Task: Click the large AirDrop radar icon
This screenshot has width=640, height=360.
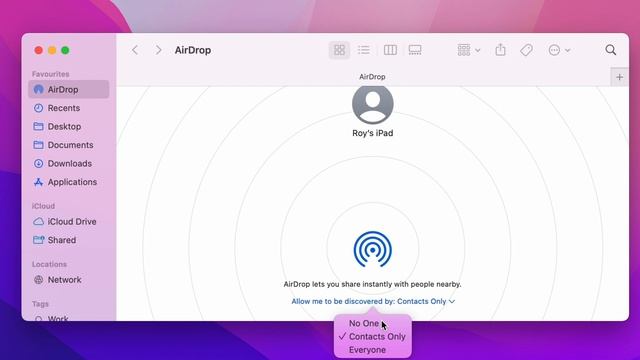Action: tap(373, 249)
